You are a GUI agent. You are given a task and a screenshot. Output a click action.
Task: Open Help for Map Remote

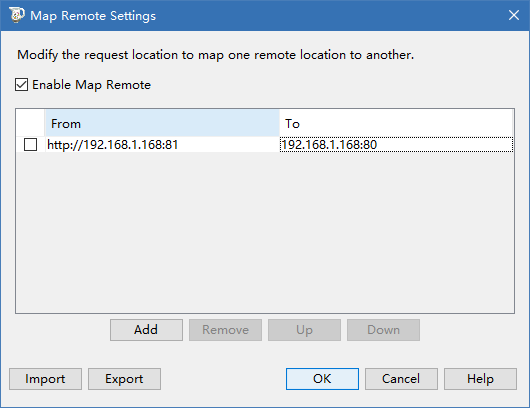(x=480, y=379)
